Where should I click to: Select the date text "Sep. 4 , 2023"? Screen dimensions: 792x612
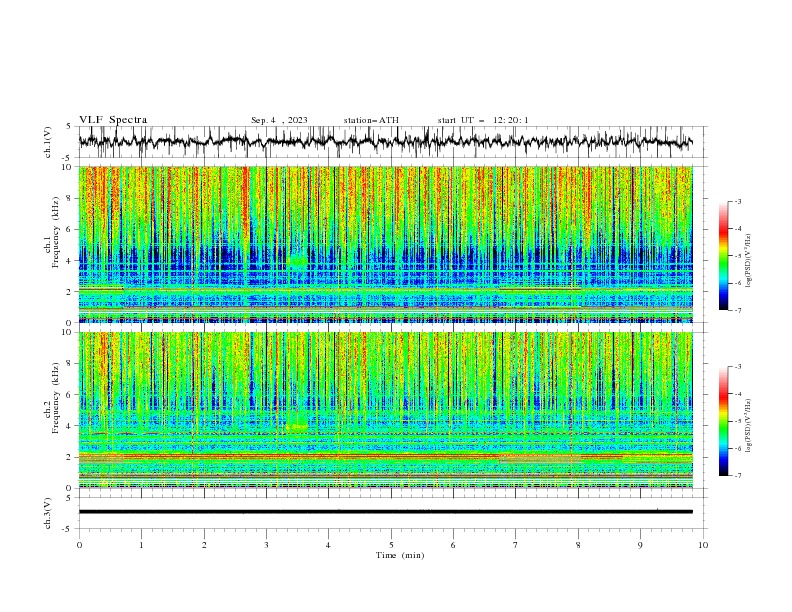pos(279,120)
